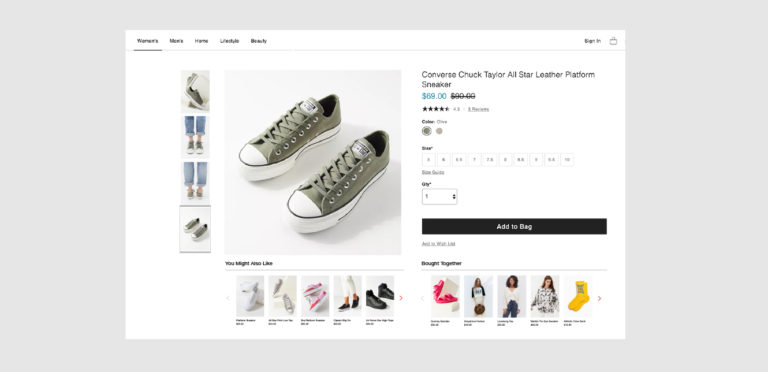Screen dimensions: 768x372
Task: Open the Size Guide link
Action: pyautogui.click(x=433, y=172)
